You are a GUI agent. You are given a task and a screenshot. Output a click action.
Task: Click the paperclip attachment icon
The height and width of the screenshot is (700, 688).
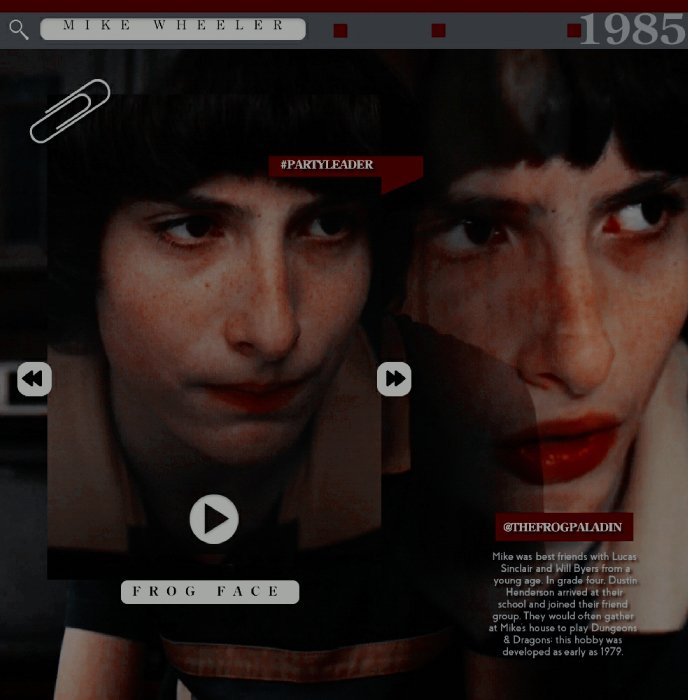pos(70,111)
